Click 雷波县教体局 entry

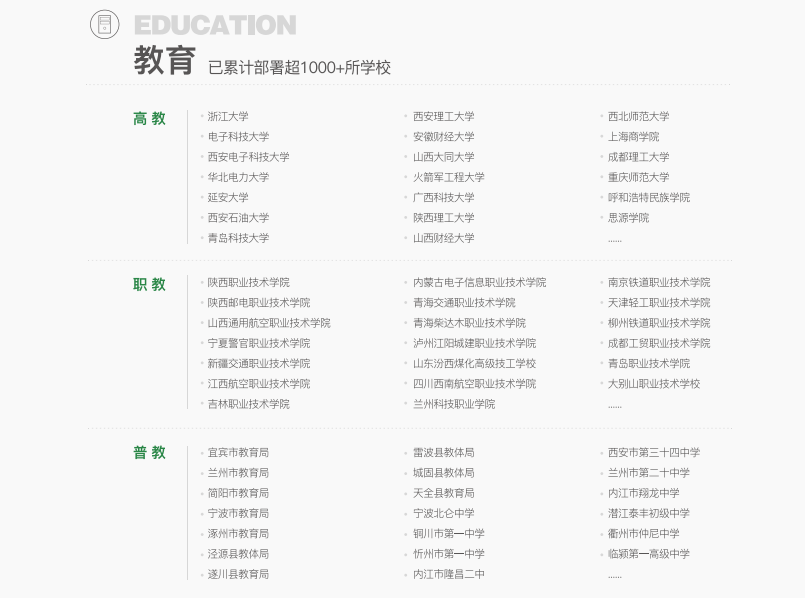click(444, 453)
